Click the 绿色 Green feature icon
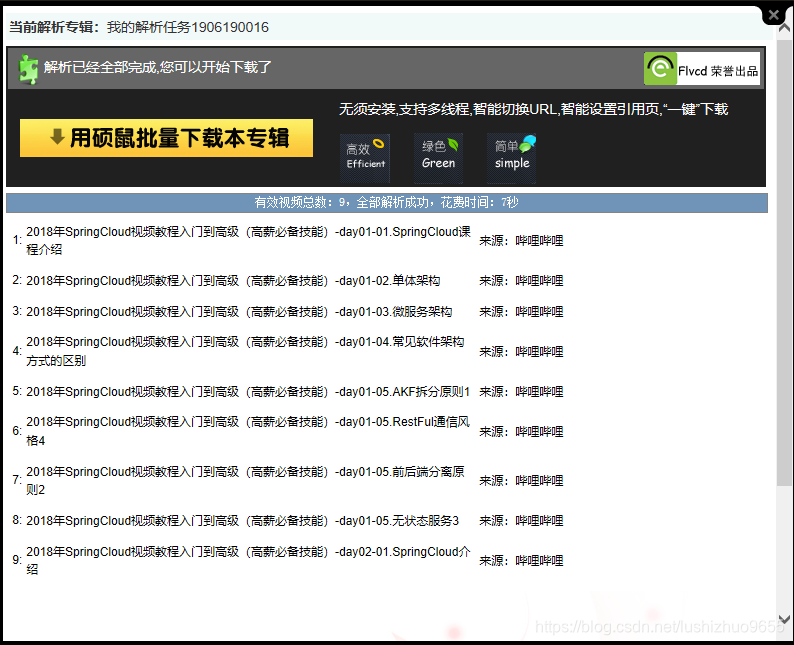 click(x=439, y=157)
